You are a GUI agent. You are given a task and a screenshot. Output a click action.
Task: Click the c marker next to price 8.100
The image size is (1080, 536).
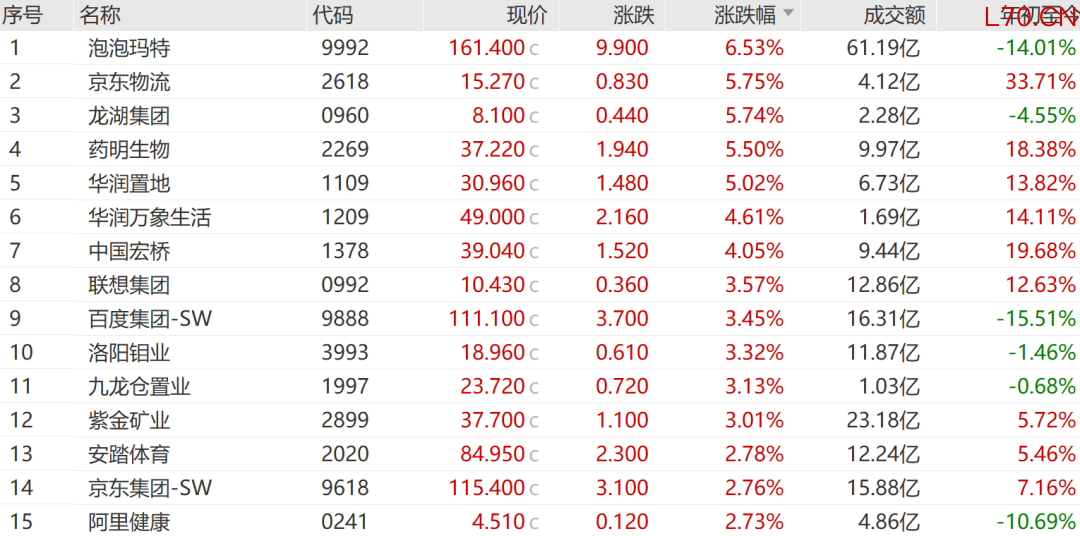pos(534,117)
